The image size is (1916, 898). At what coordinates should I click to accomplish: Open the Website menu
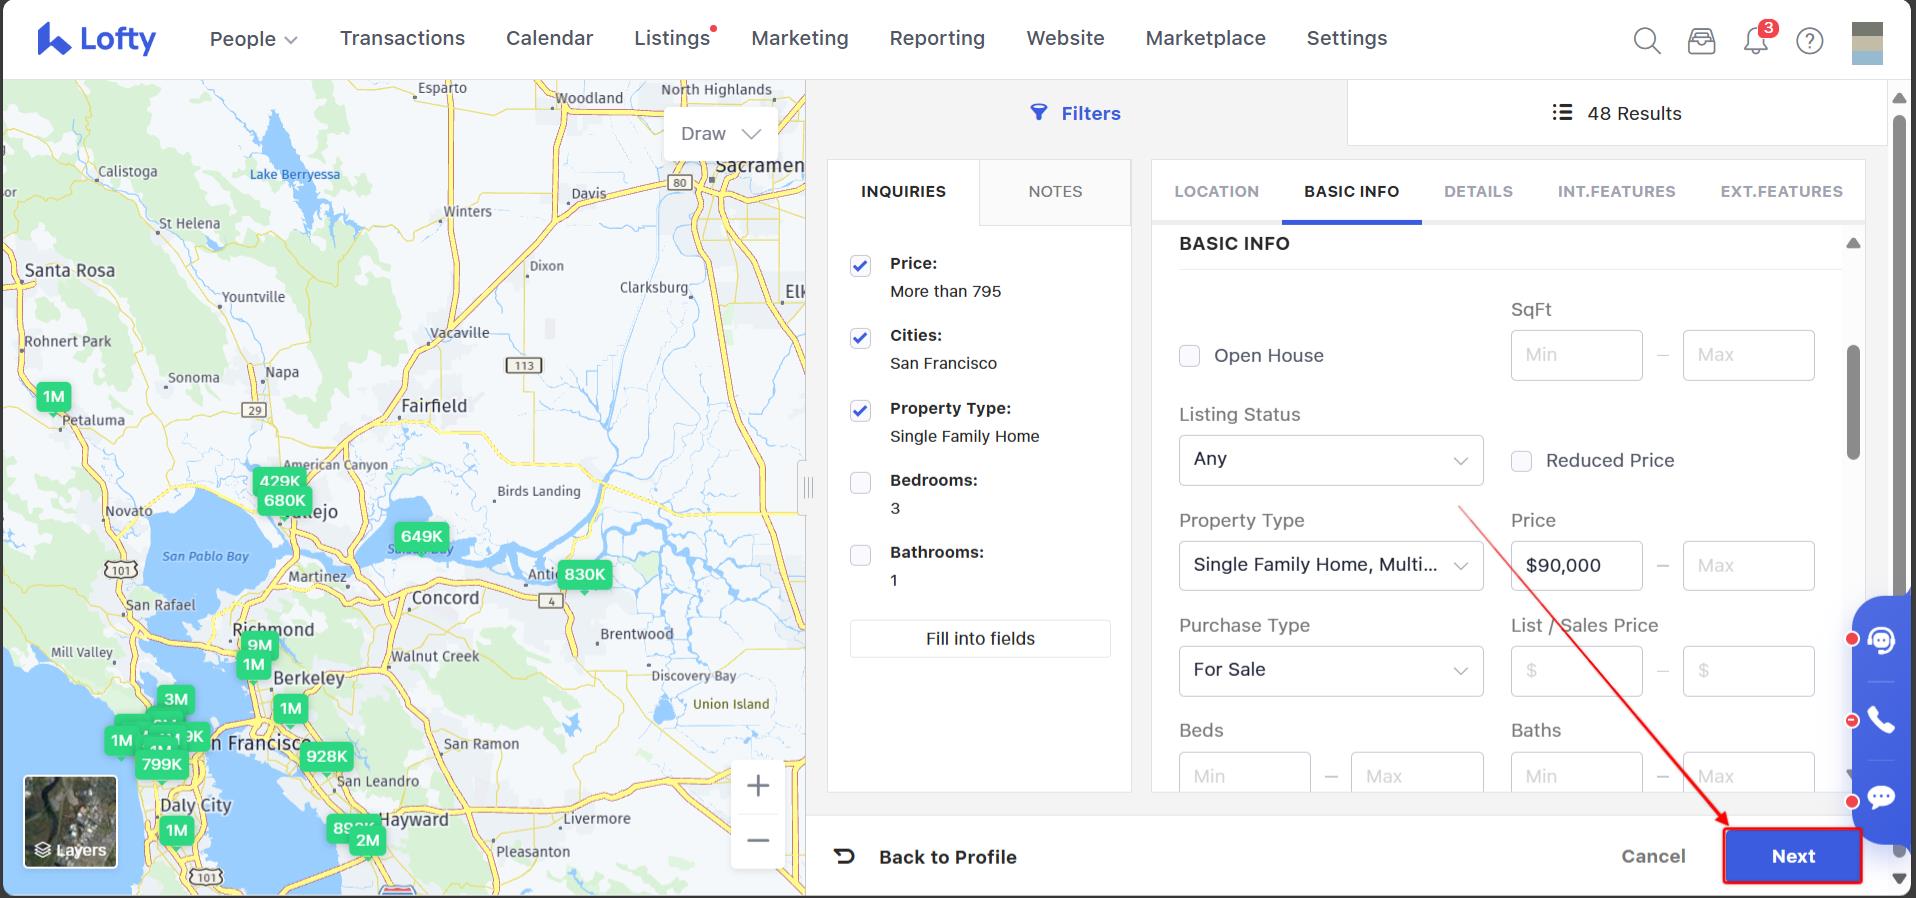(x=1065, y=38)
